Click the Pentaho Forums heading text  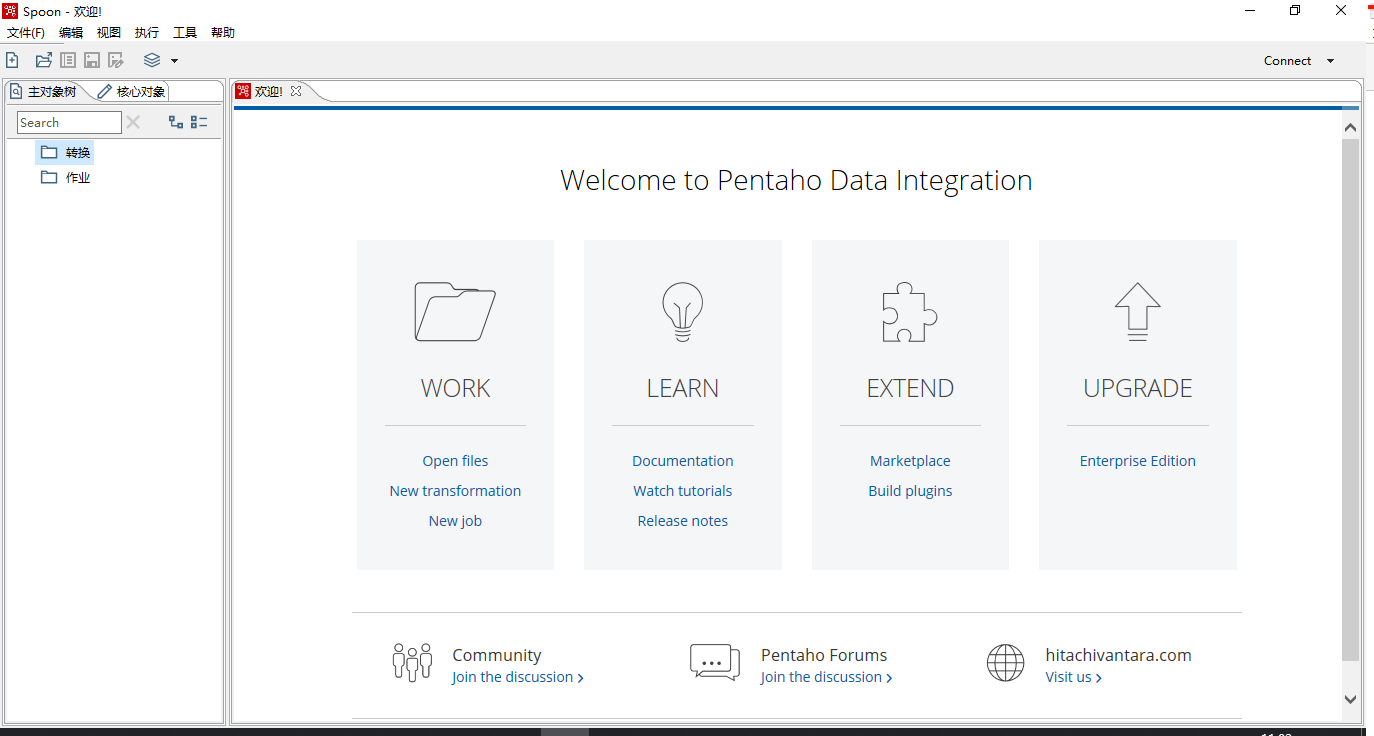(824, 655)
